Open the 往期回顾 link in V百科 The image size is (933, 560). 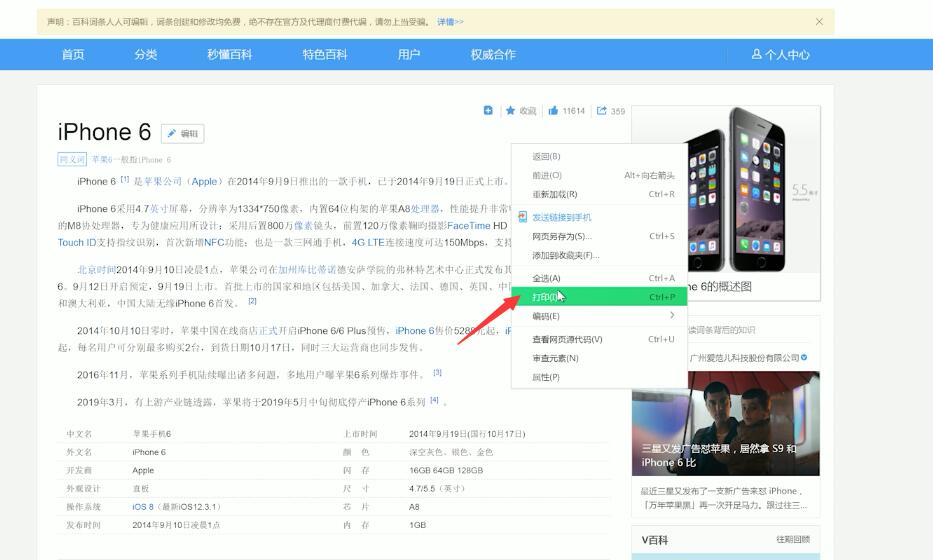click(x=793, y=539)
